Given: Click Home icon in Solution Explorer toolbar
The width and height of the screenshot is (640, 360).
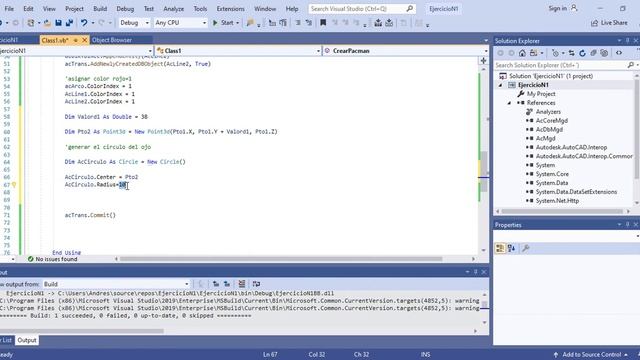Looking at the screenshot, I should 522,53.
